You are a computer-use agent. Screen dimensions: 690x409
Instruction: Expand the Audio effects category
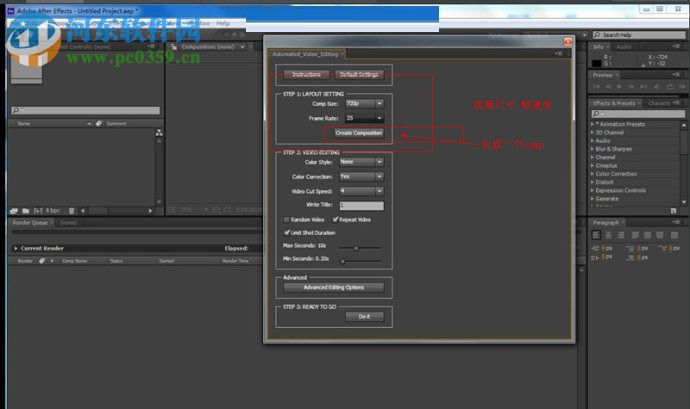[x=592, y=141]
